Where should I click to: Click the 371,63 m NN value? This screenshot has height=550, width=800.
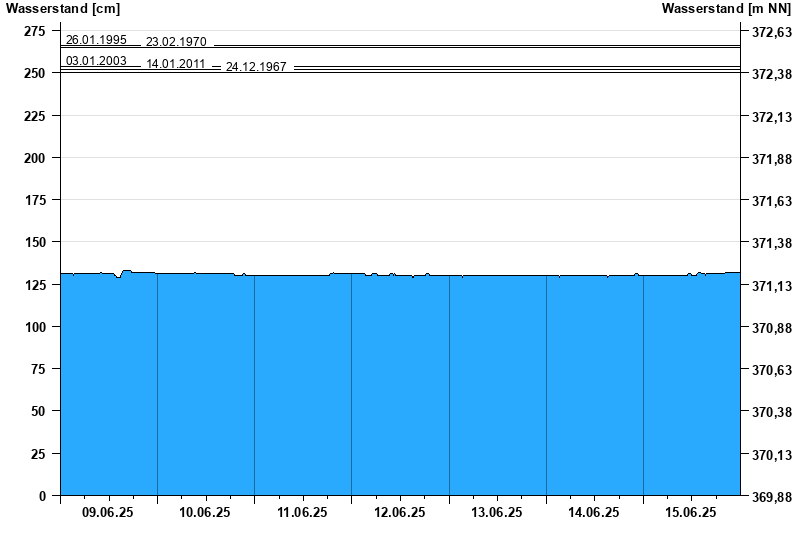click(772, 201)
